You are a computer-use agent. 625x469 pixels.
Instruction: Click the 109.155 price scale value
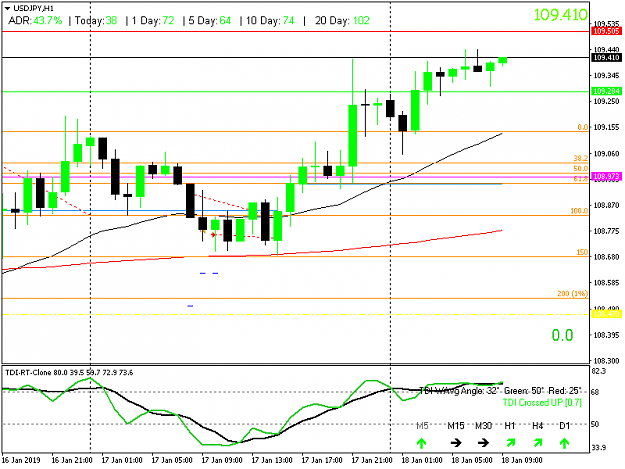(606, 127)
